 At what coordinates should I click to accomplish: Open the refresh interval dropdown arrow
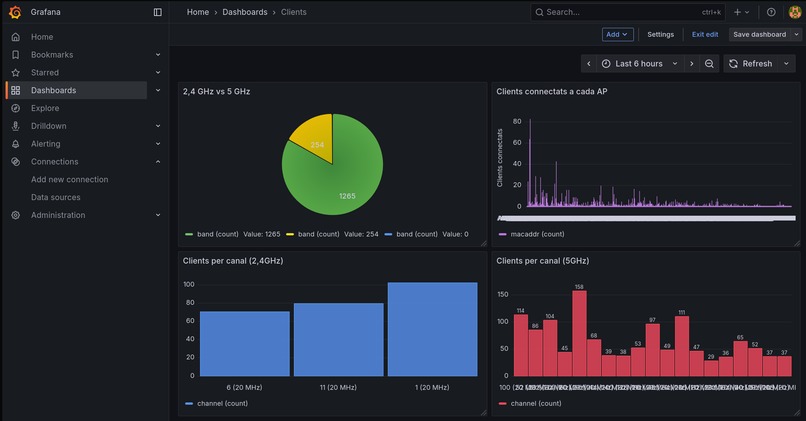click(786, 64)
